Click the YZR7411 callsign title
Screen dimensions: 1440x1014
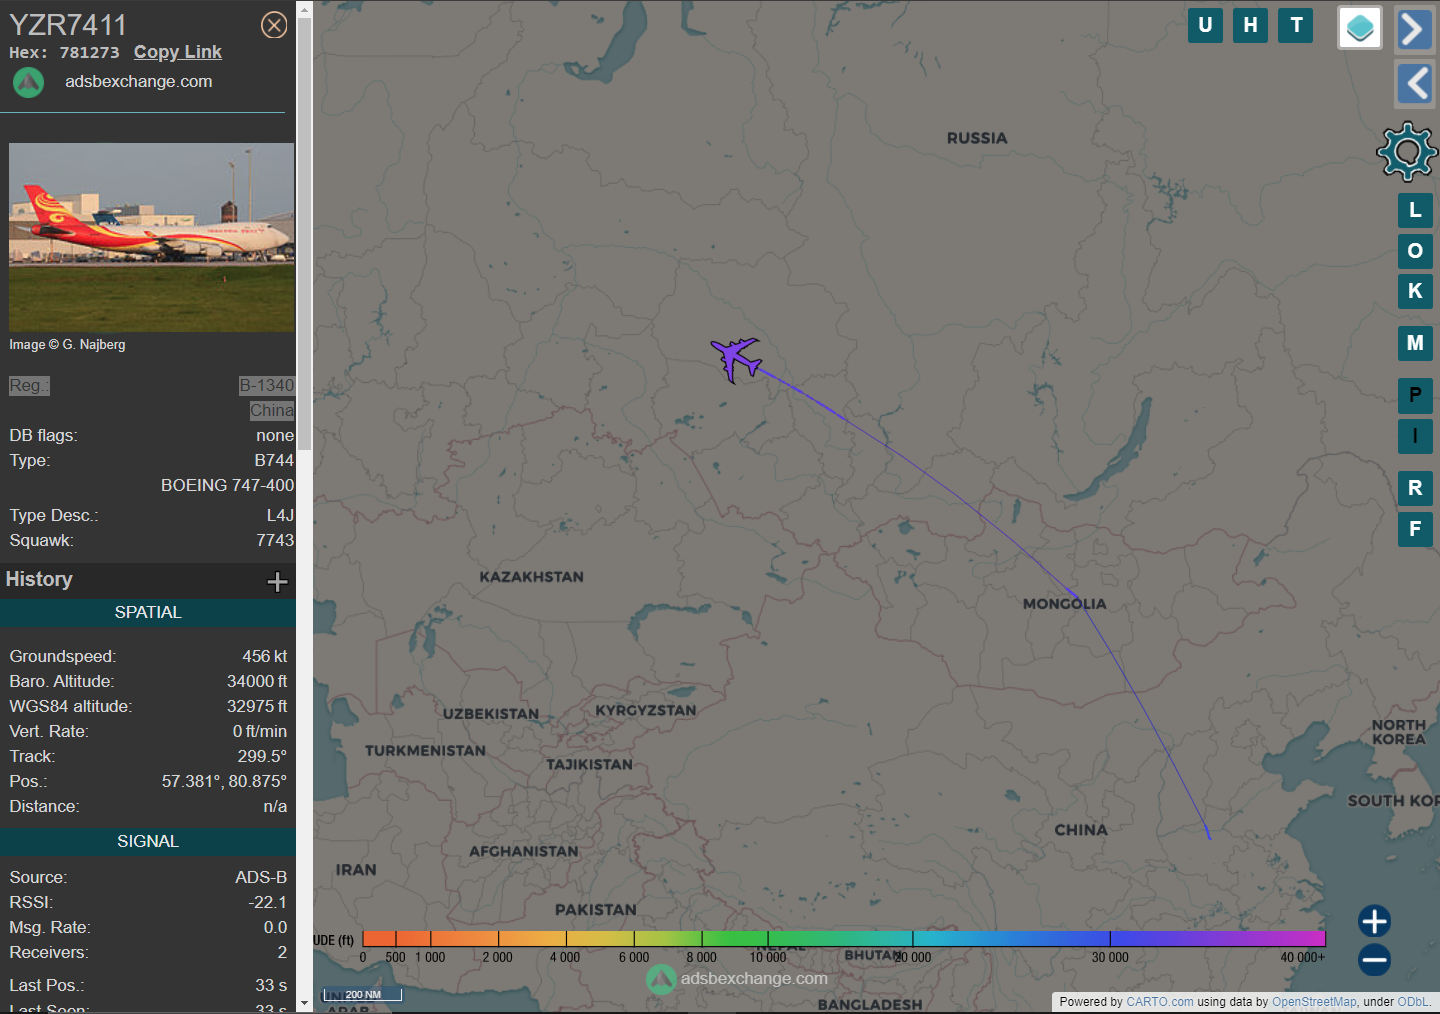click(68, 24)
